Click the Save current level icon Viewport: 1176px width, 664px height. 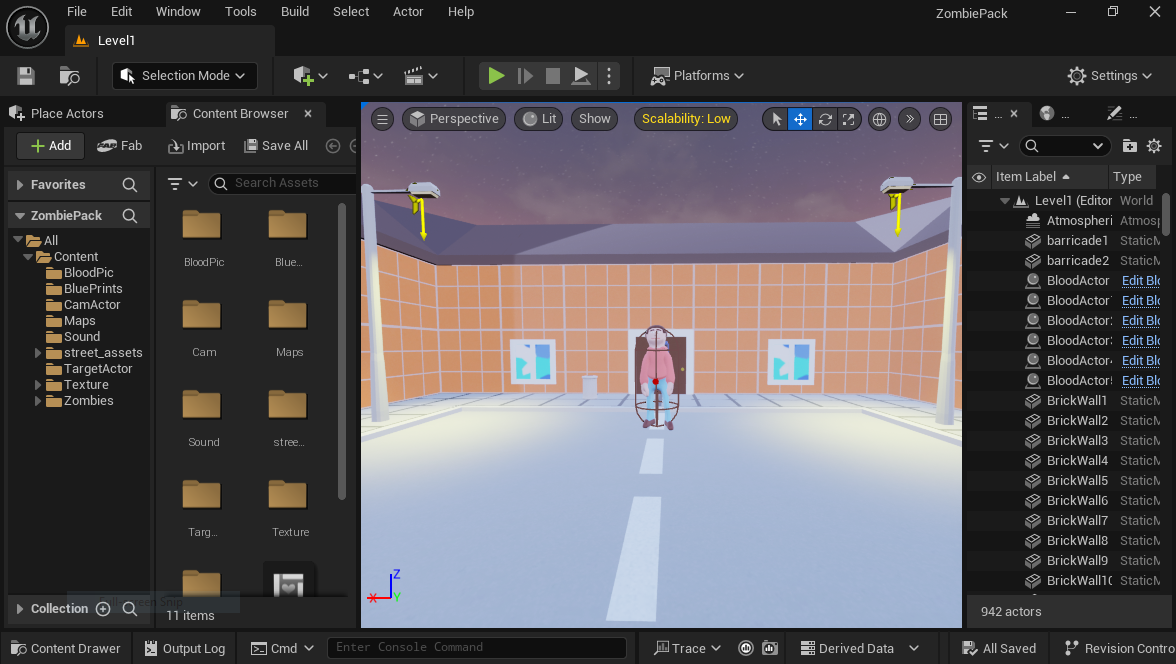[x=26, y=76]
